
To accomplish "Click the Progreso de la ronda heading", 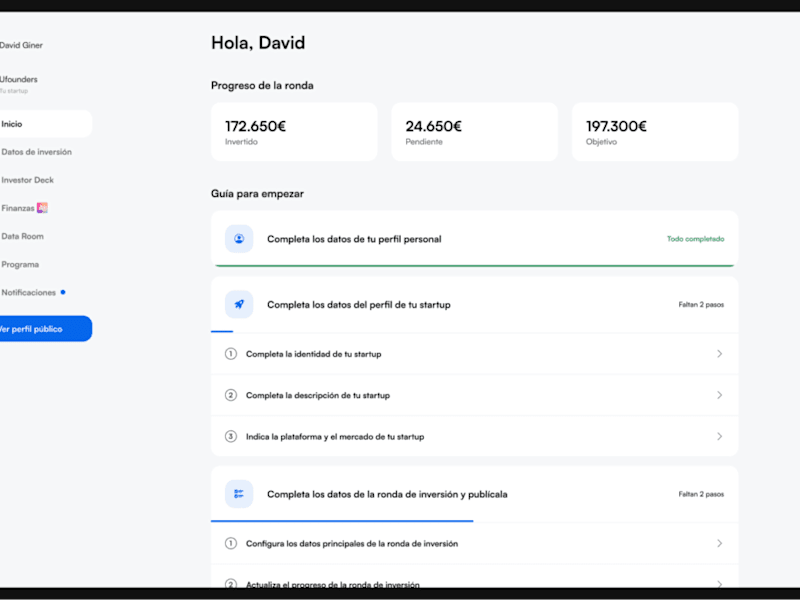I will (x=262, y=86).
